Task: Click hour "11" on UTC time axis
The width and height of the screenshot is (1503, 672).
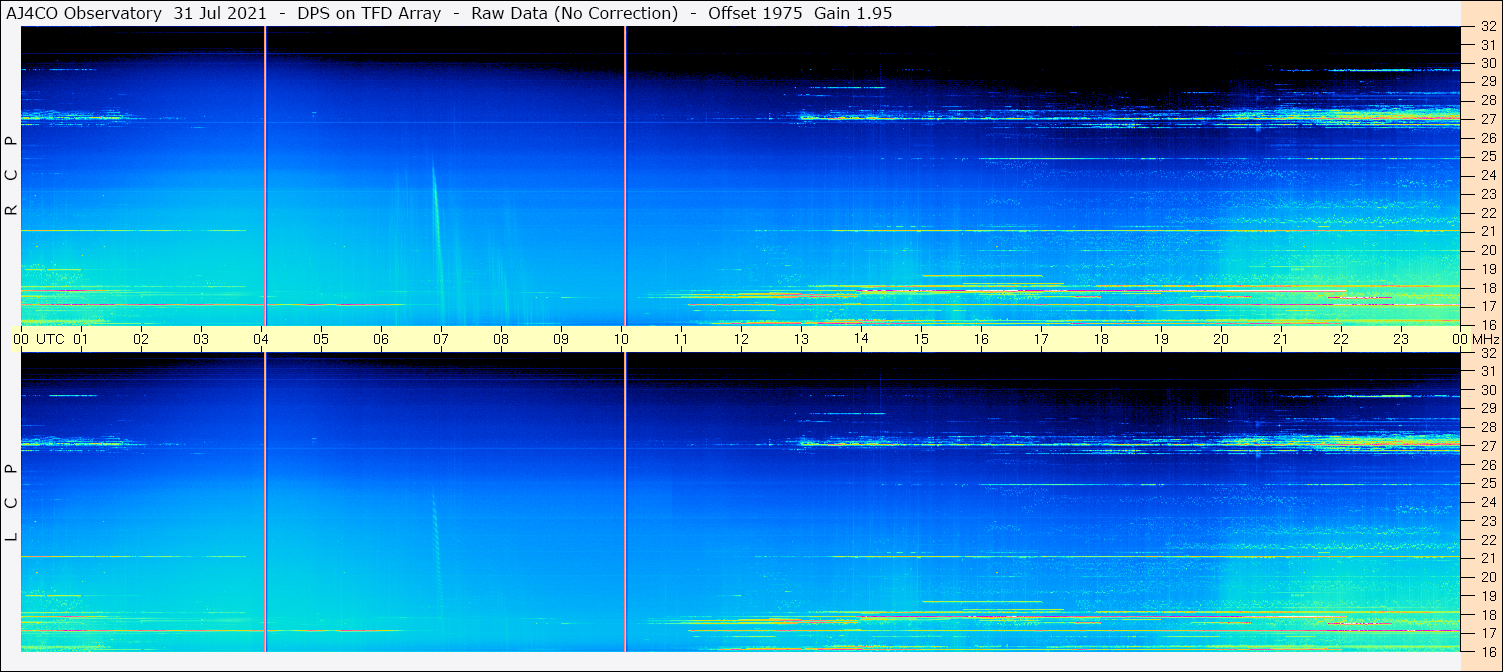Action: click(681, 339)
